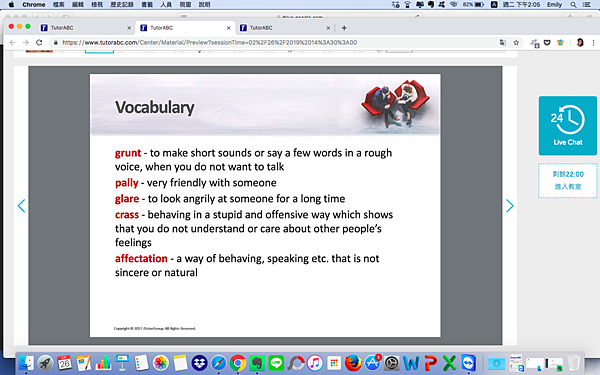Click the red word 'crass'
The width and height of the screenshot is (600, 375).
click(x=127, y=215)
